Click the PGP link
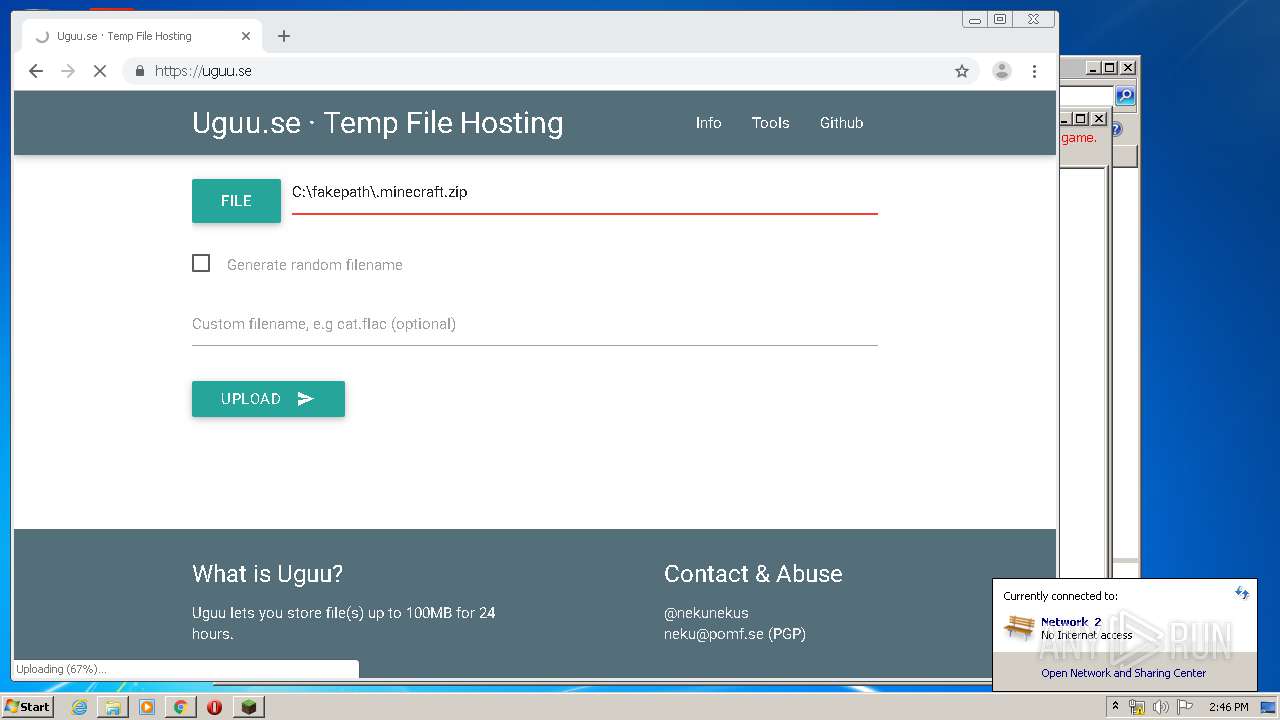The image size is (1280, 720). 787,634
